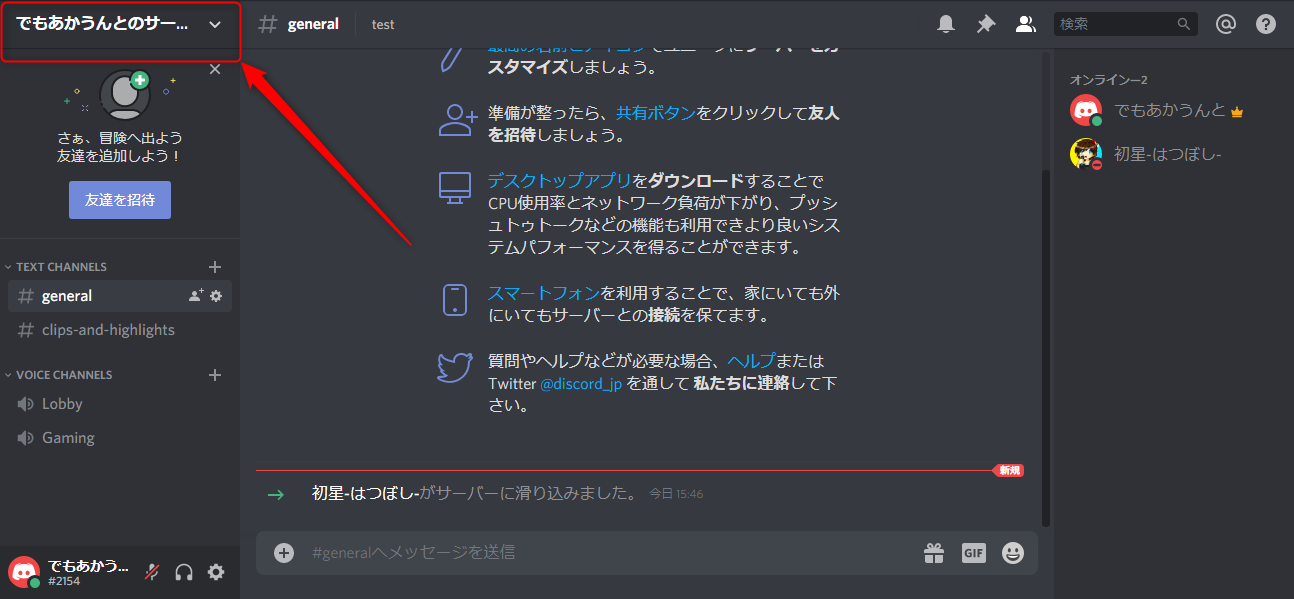Click the Twitter bird icon
The height and width of the screenshot is (599, 1294).
(455, 367)
